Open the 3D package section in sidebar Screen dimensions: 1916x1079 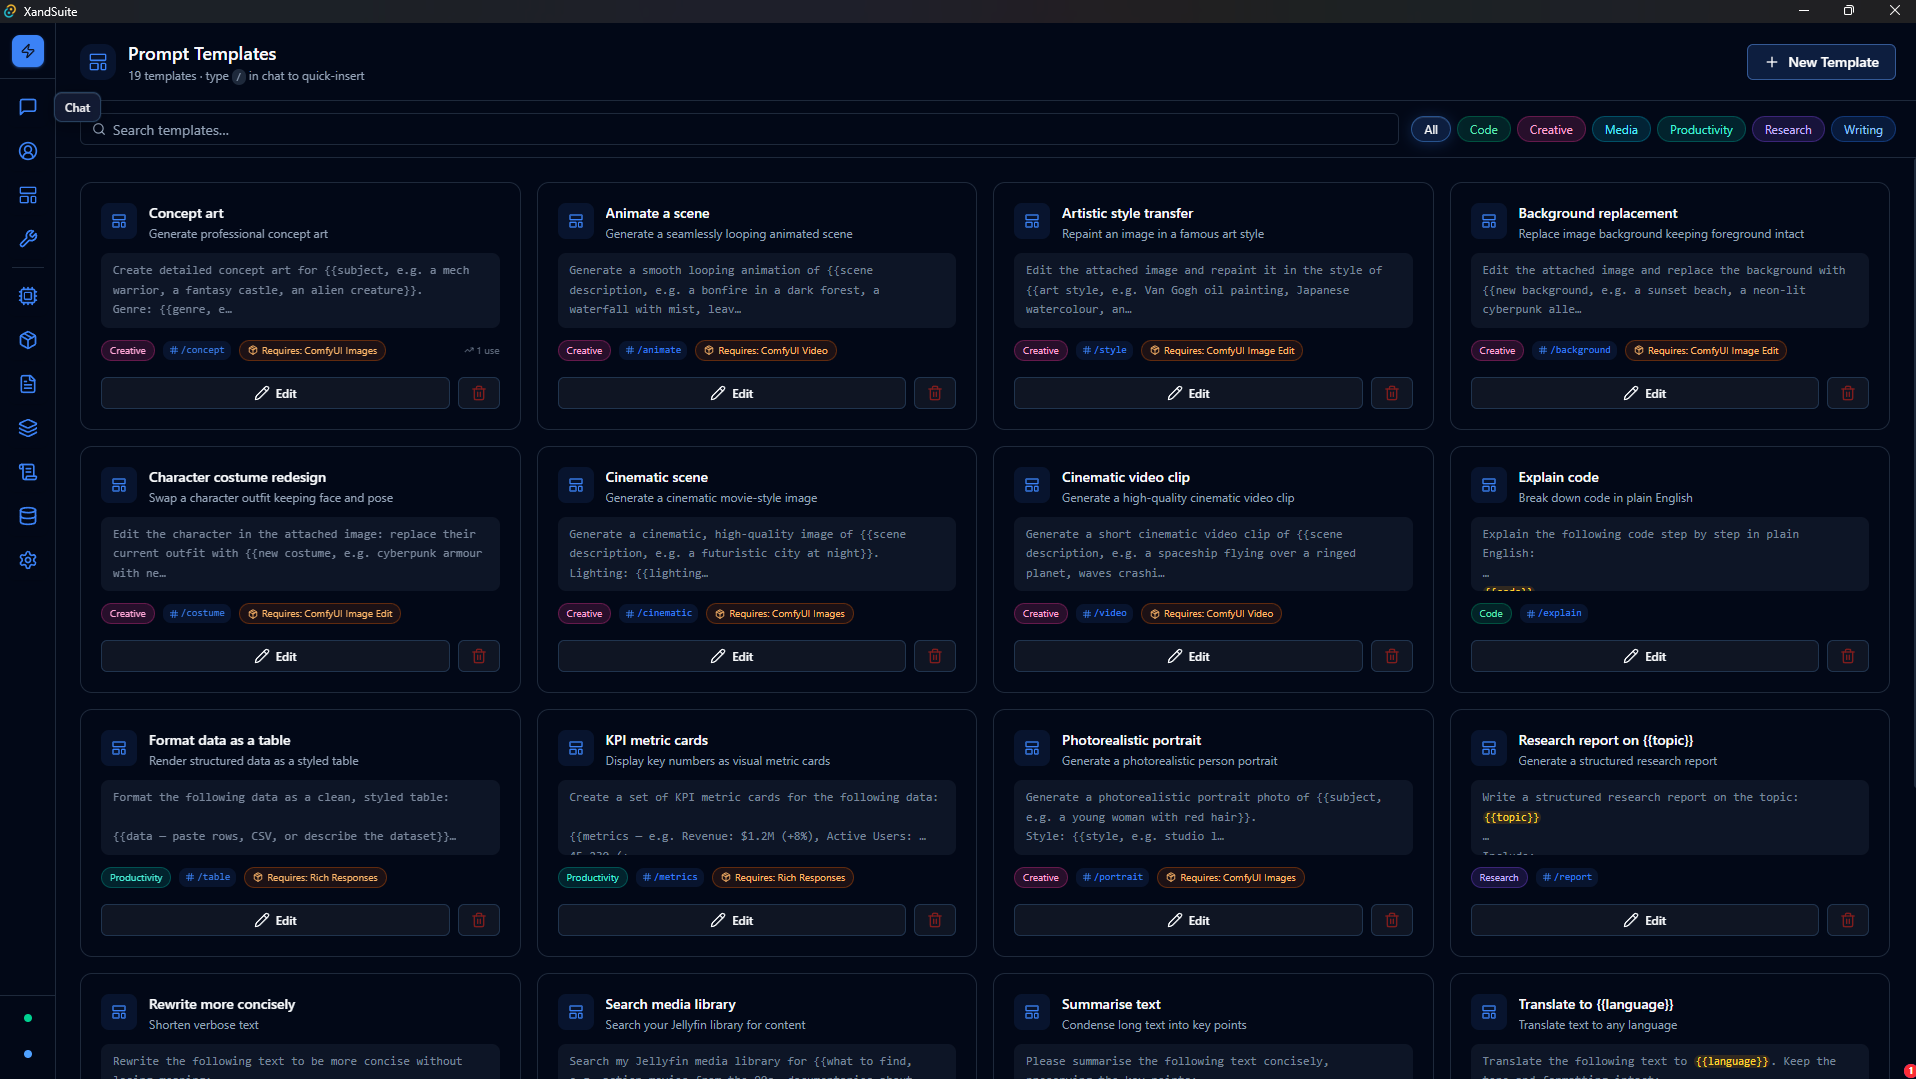pyautogui.click(x=27, y=340)
